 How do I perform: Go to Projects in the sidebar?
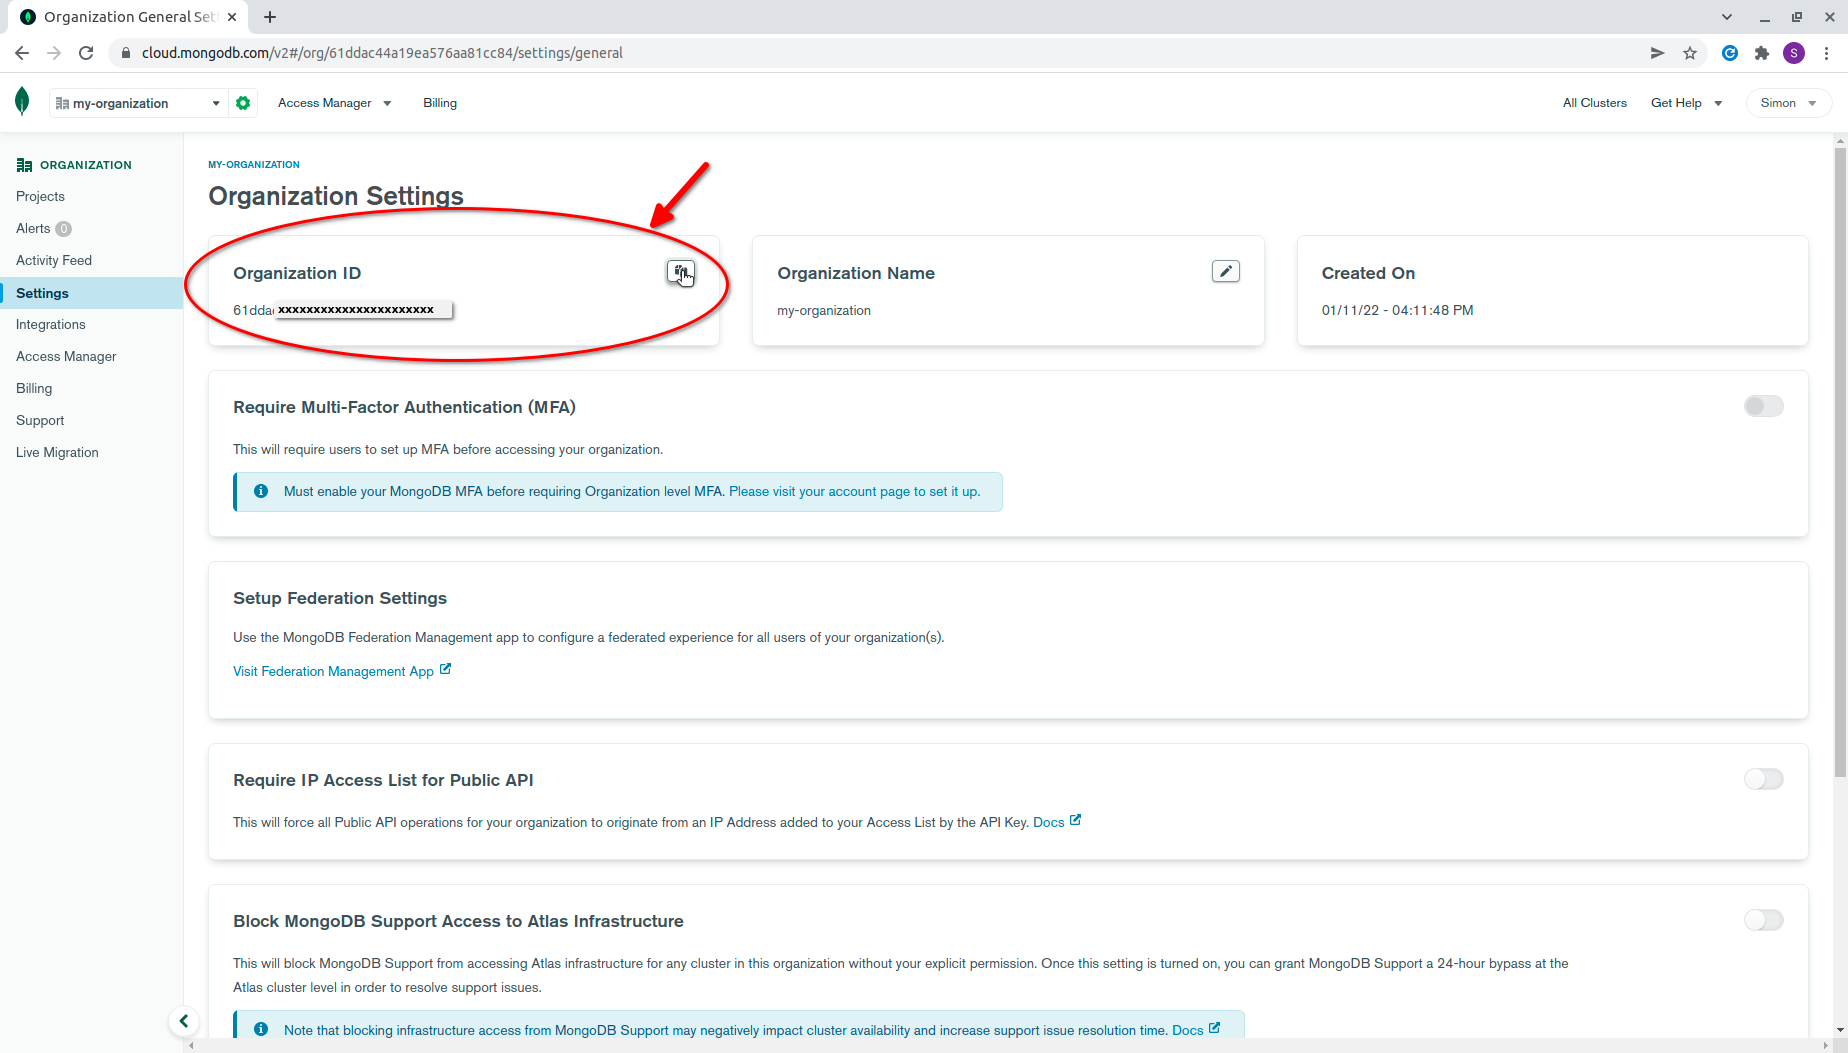pos(40,196)
